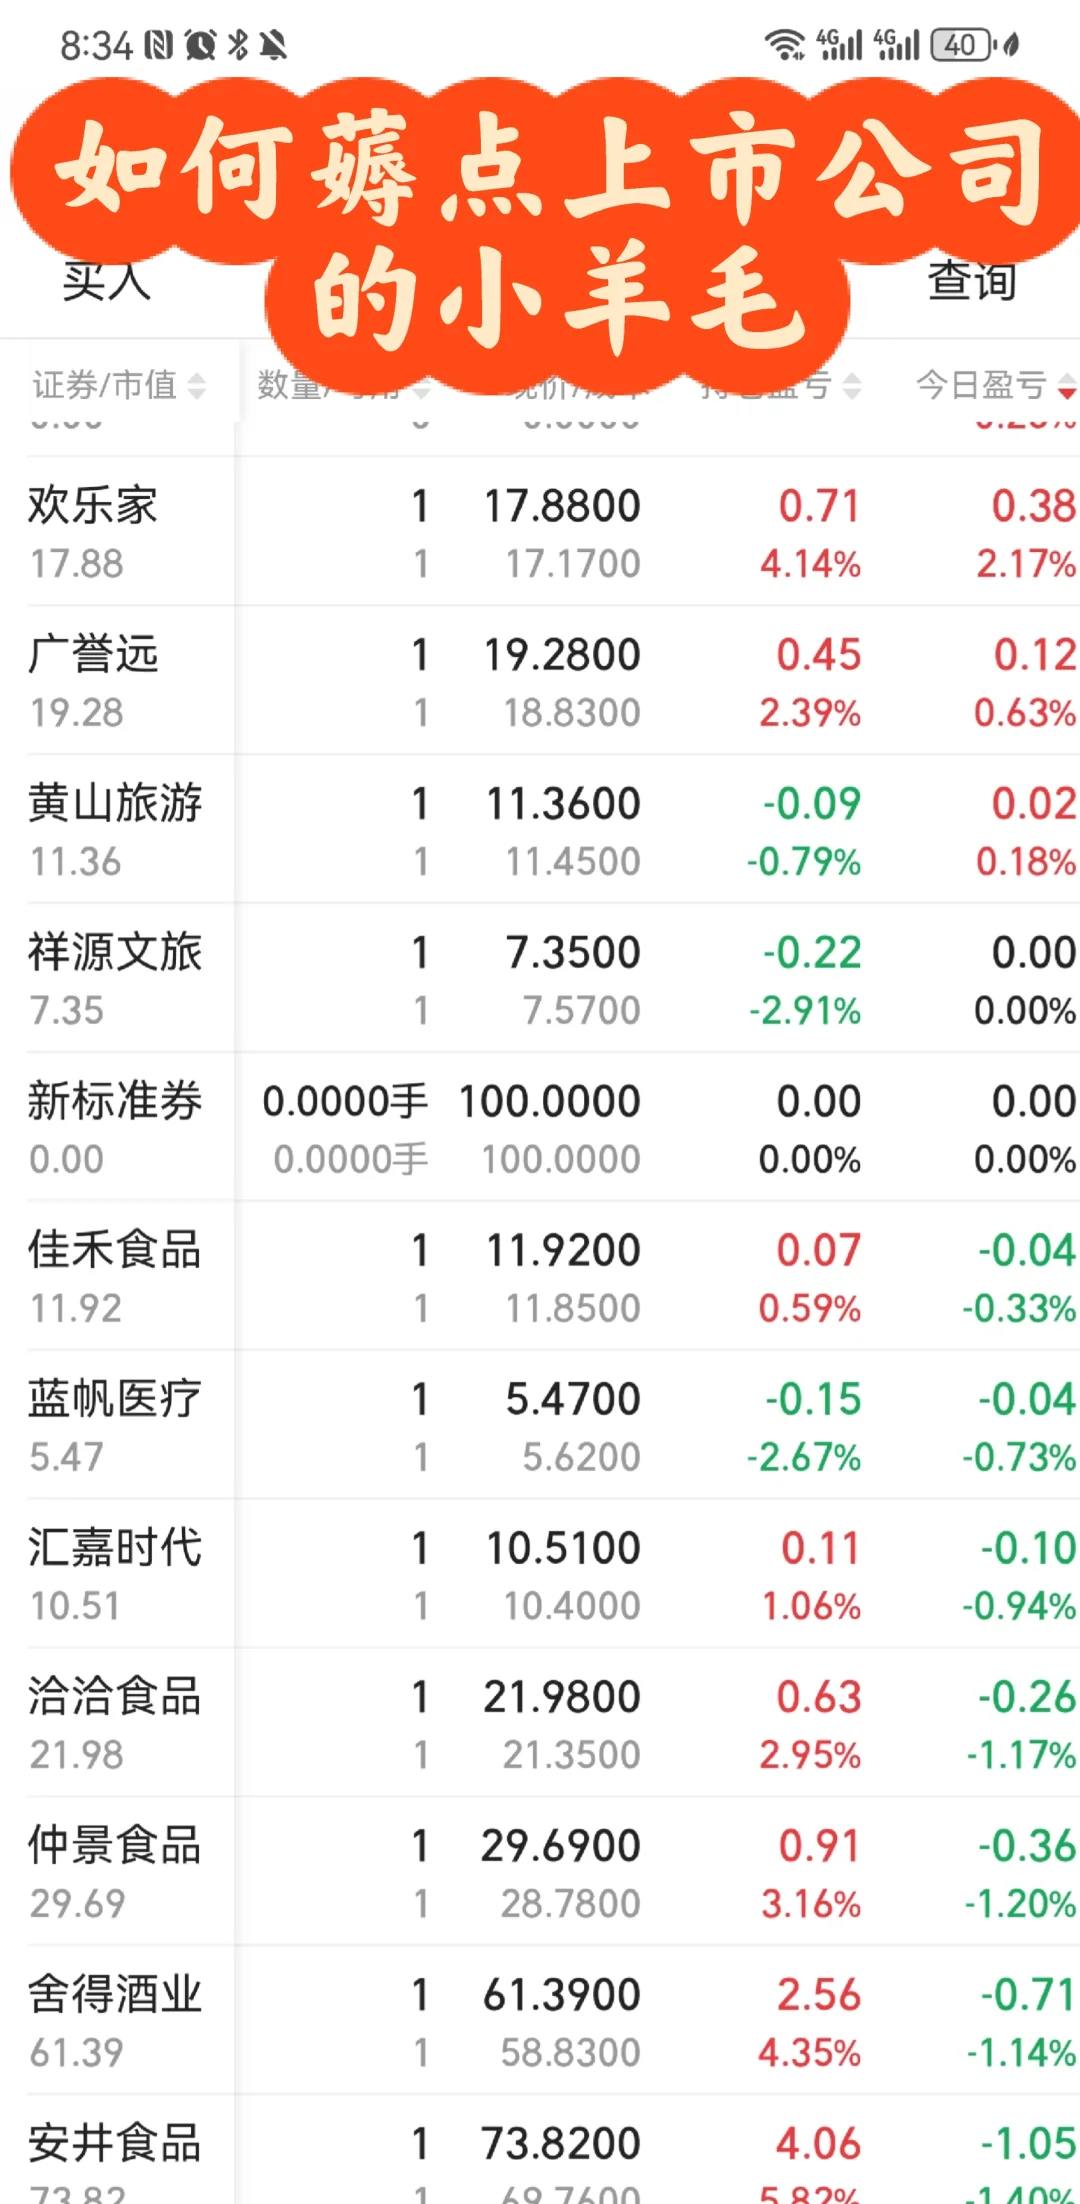Screen dimensions: 1080x2204
Task: Tap the 0.0000手 quantity of 新标准券
Action: point(345,1102)
